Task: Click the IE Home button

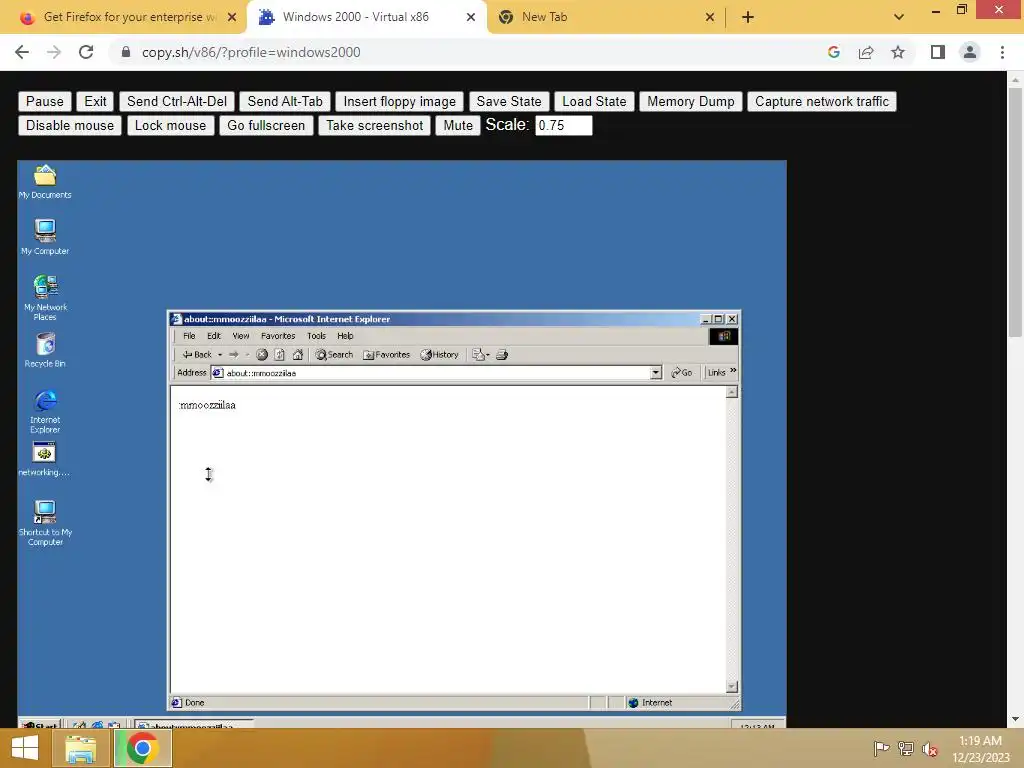Action: point(298,355)
